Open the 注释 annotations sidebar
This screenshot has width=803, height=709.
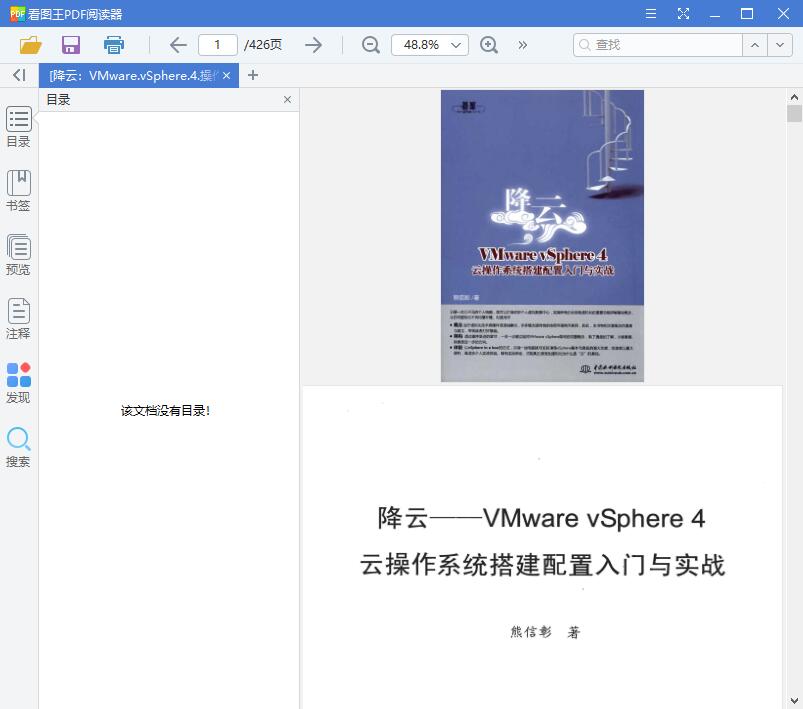pos(18,319)
